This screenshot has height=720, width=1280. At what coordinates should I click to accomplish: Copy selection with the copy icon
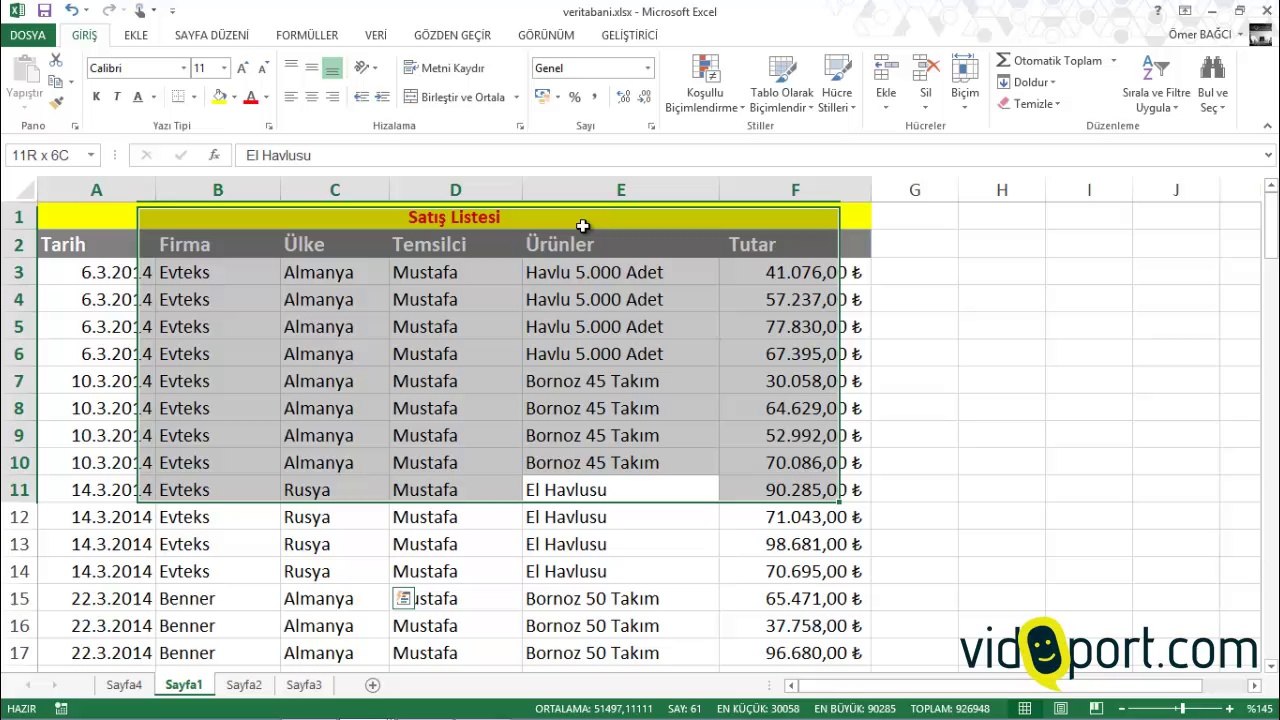click(x=57, y=82)
